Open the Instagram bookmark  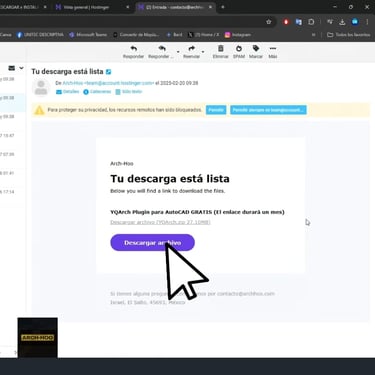click(x=238, y=35)
